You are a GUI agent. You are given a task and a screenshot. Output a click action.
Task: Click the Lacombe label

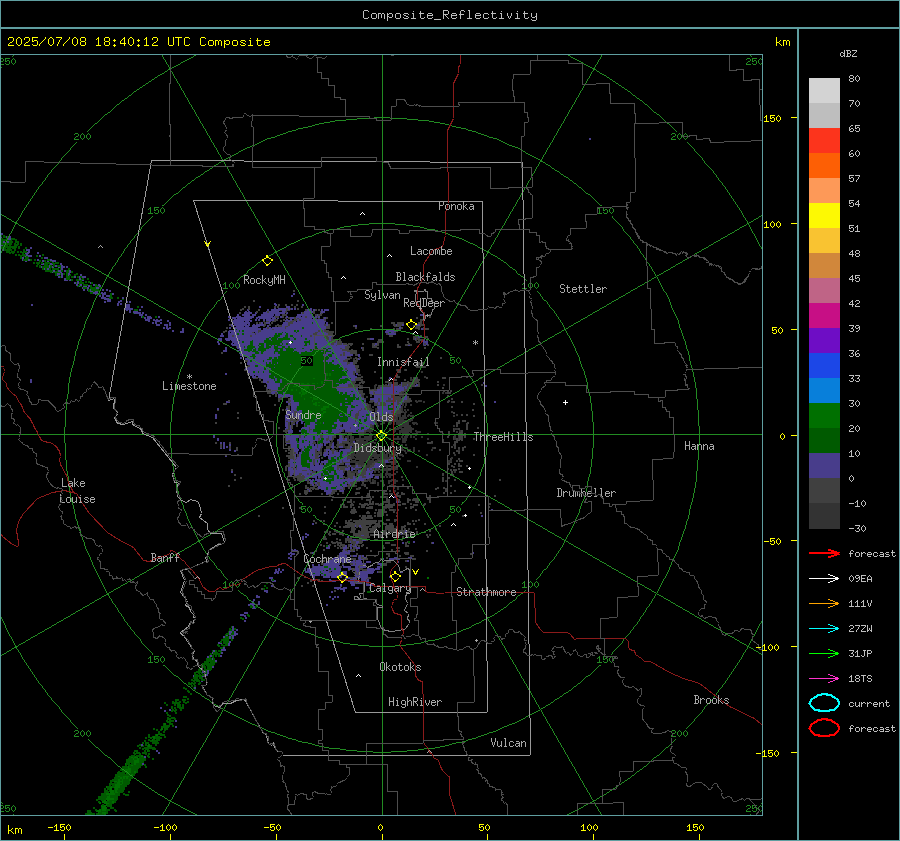(x=431, y=251)
